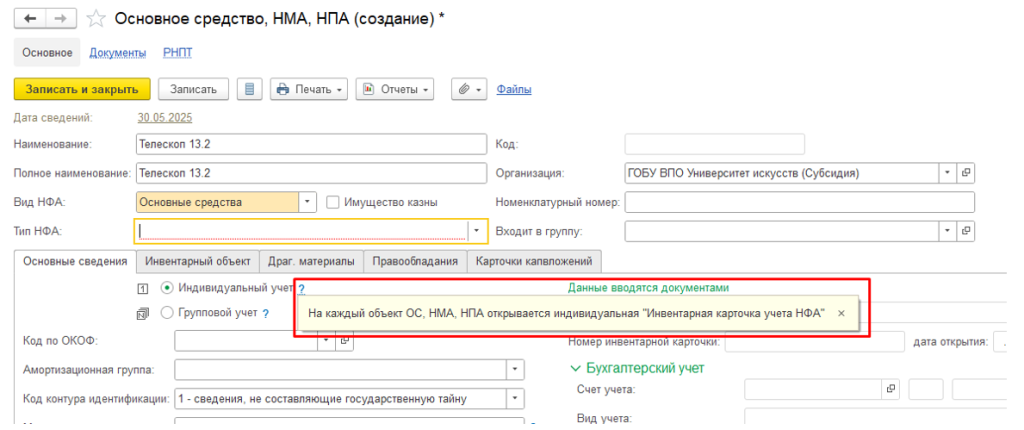Screen dimensions: 1024x430
Task: Switch to the Основное section
Action: point(47,52)
